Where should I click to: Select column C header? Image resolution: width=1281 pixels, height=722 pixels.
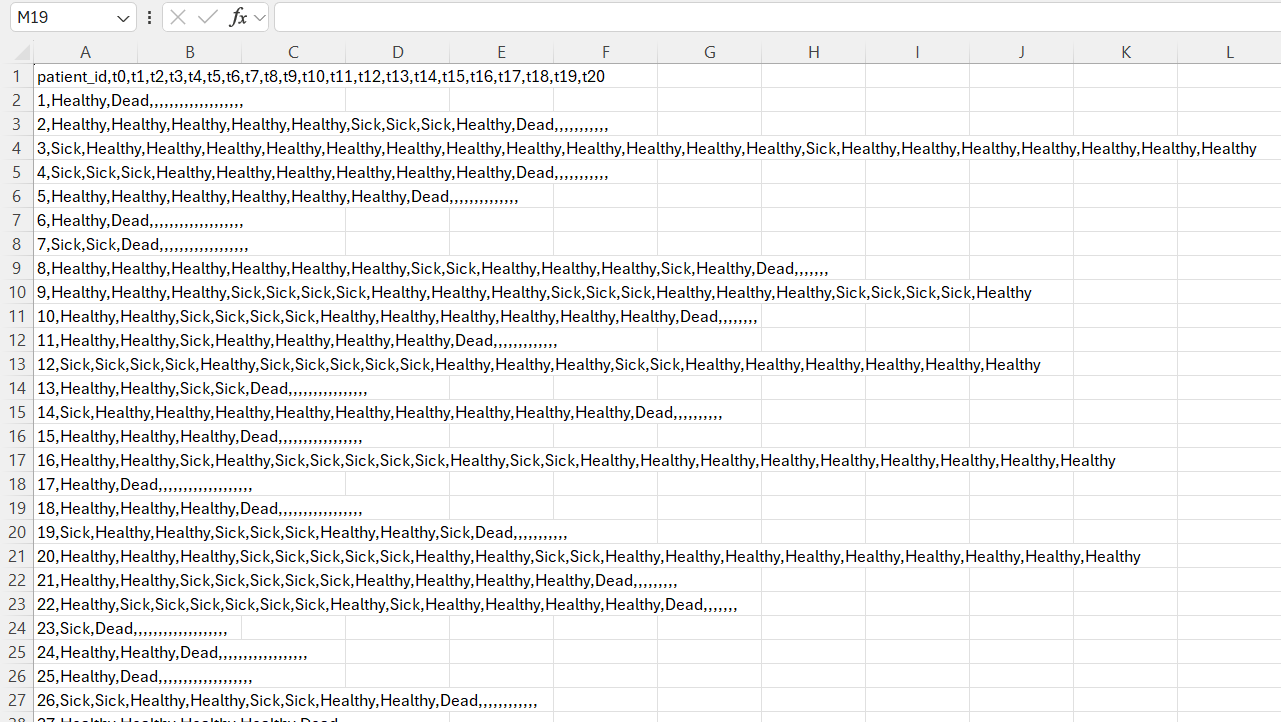[293, 53]
